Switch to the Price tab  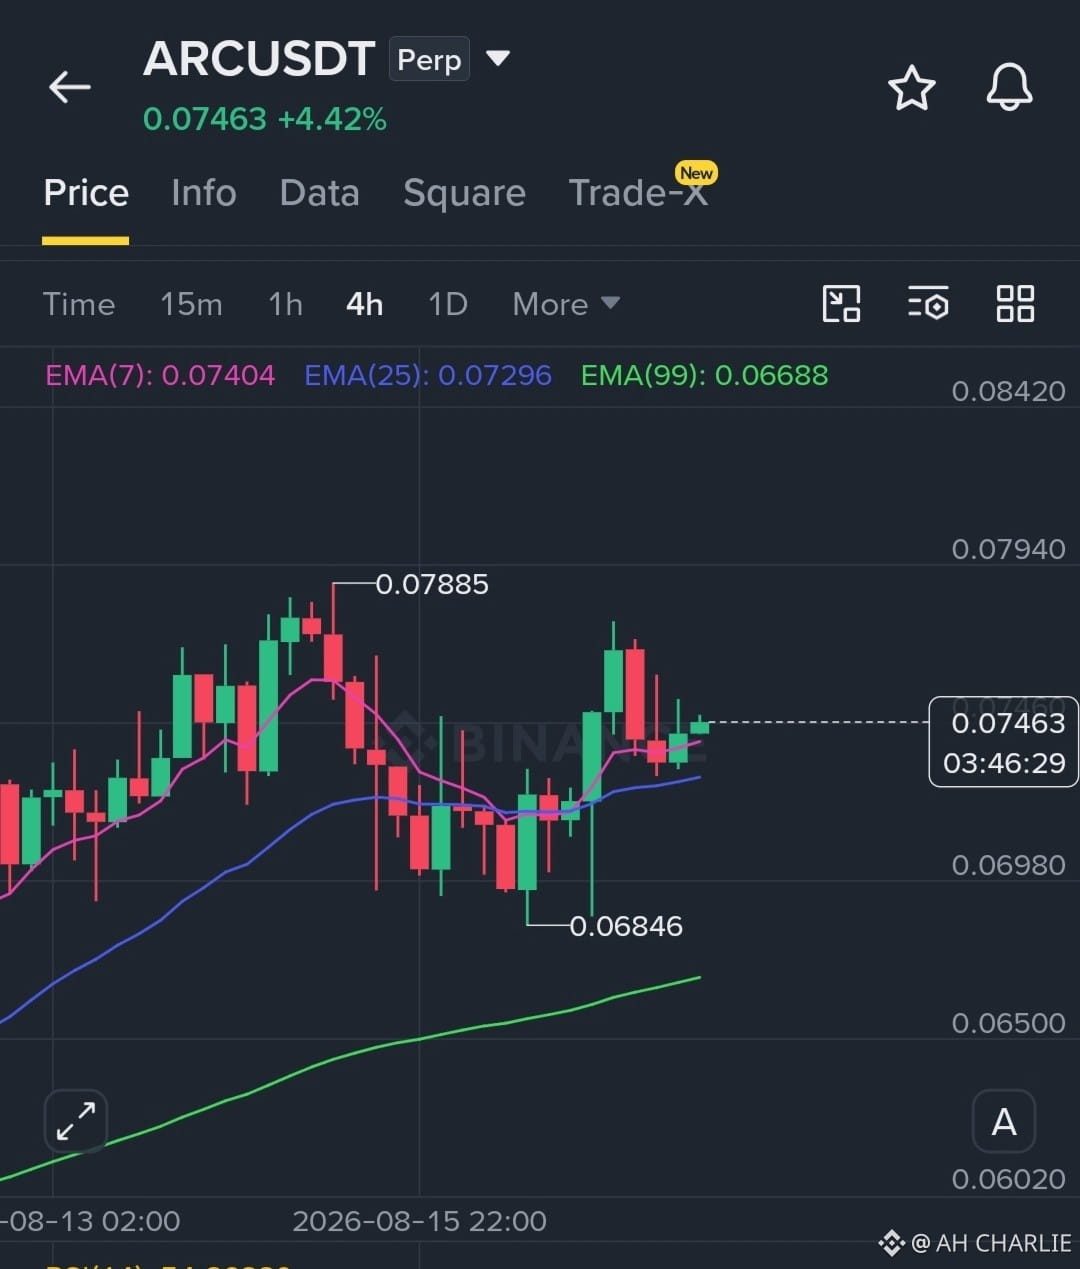coord(86,192)
